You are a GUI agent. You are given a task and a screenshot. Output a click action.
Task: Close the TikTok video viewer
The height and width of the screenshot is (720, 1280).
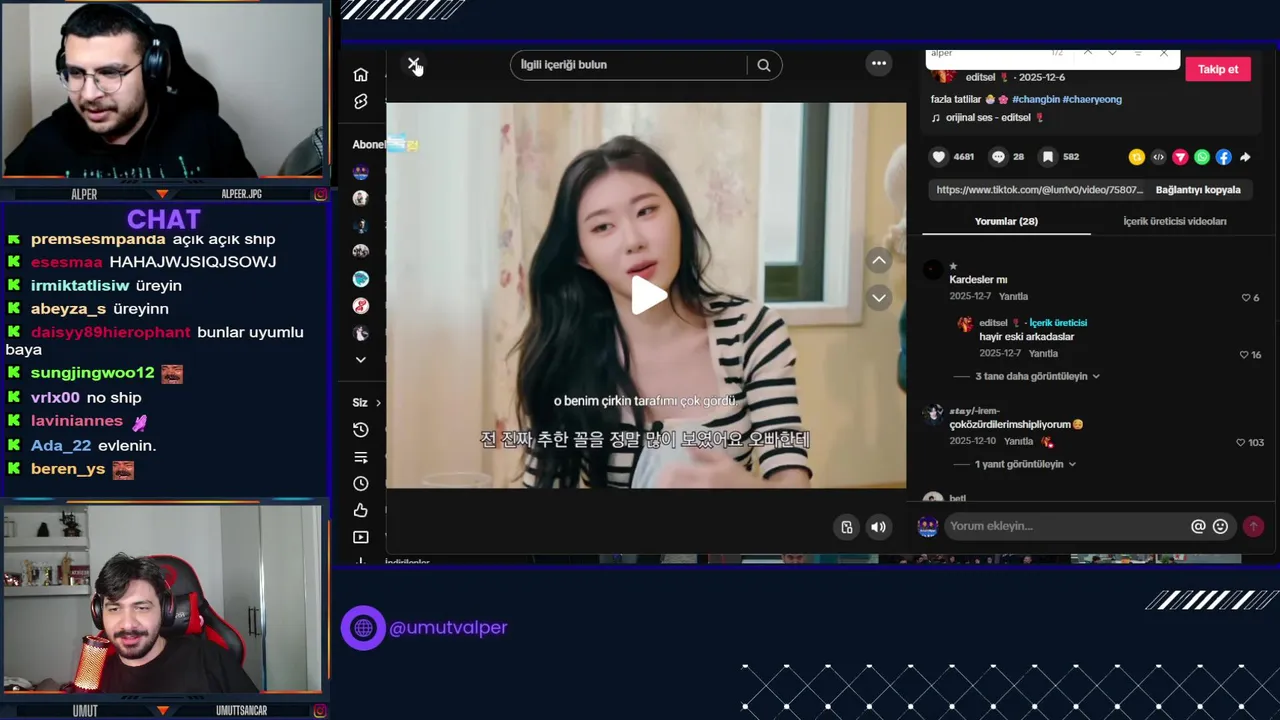pos(413,64)
